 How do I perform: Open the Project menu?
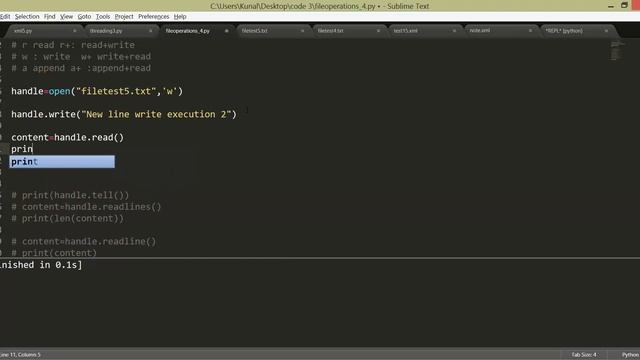point(124,17)
